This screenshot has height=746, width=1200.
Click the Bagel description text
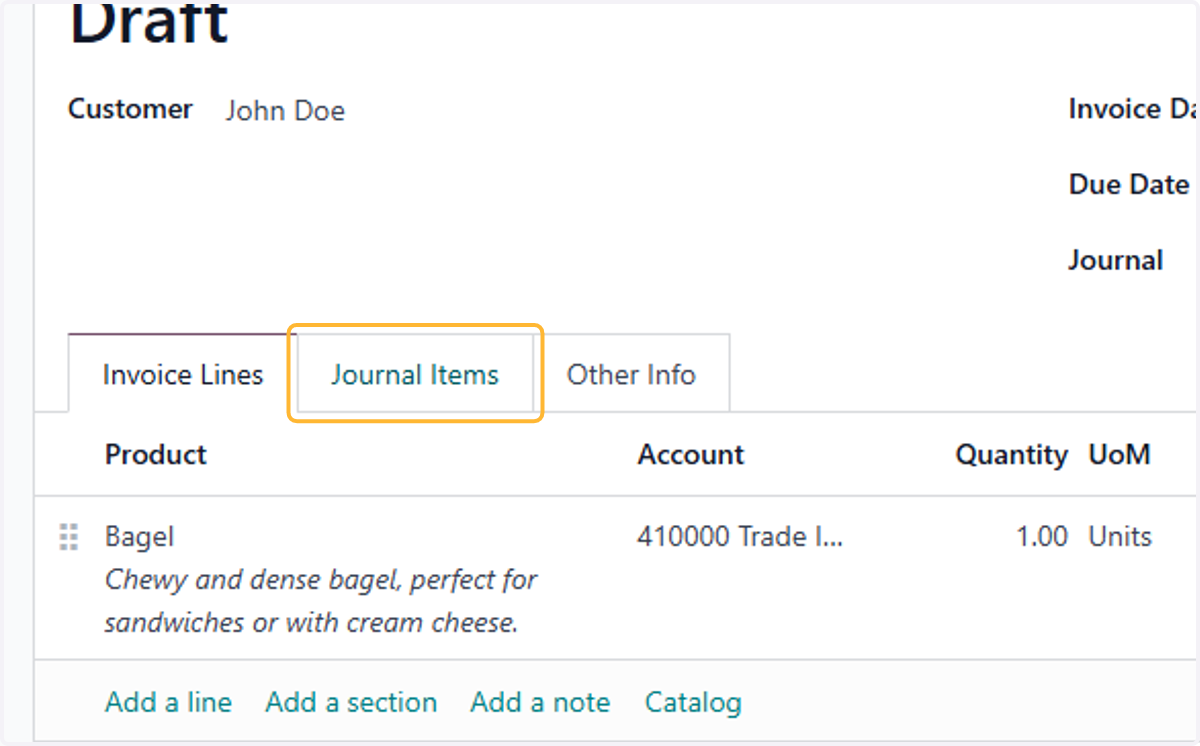pyautogui.click(x=321, y=601)
